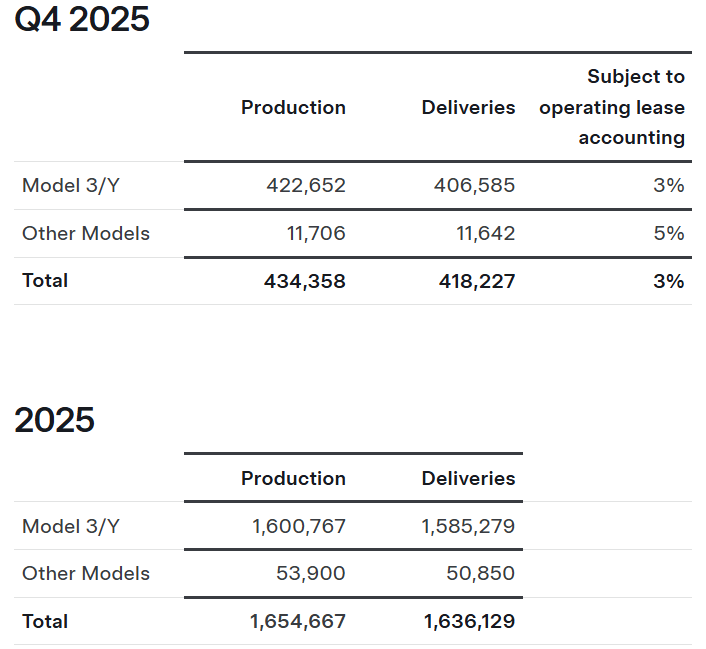Click the Q4 2025 section heading

click(82, 20)
